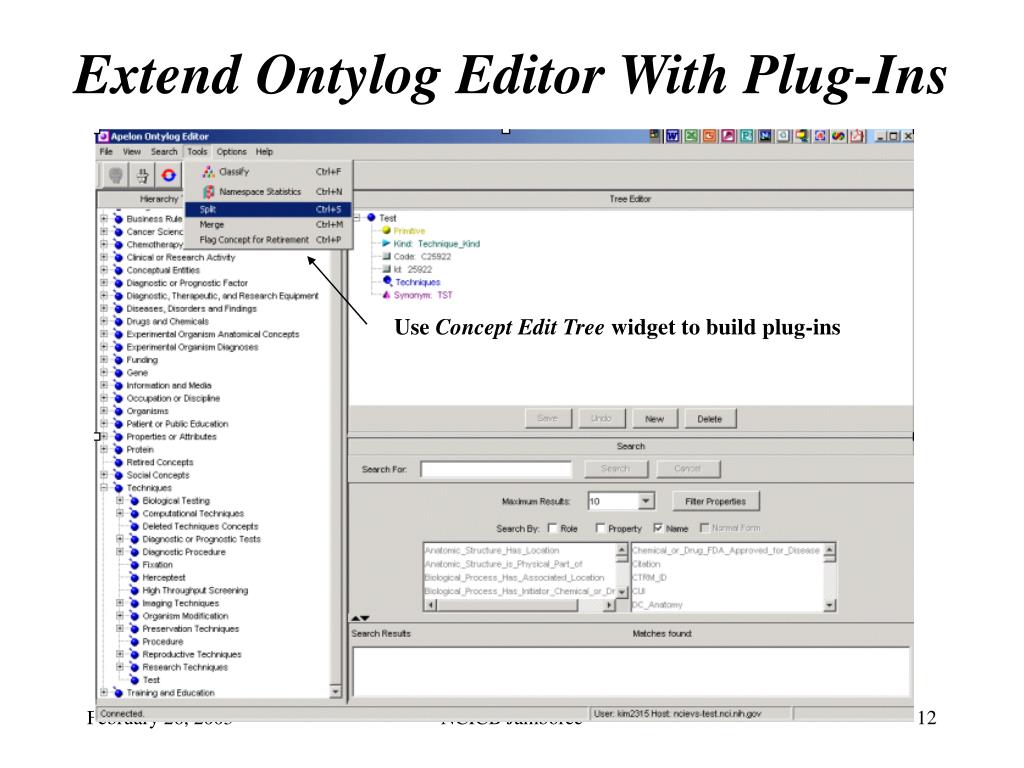
Task: Click the teal Publisher icon in the shortcut bar
Action: click(746, 136)
